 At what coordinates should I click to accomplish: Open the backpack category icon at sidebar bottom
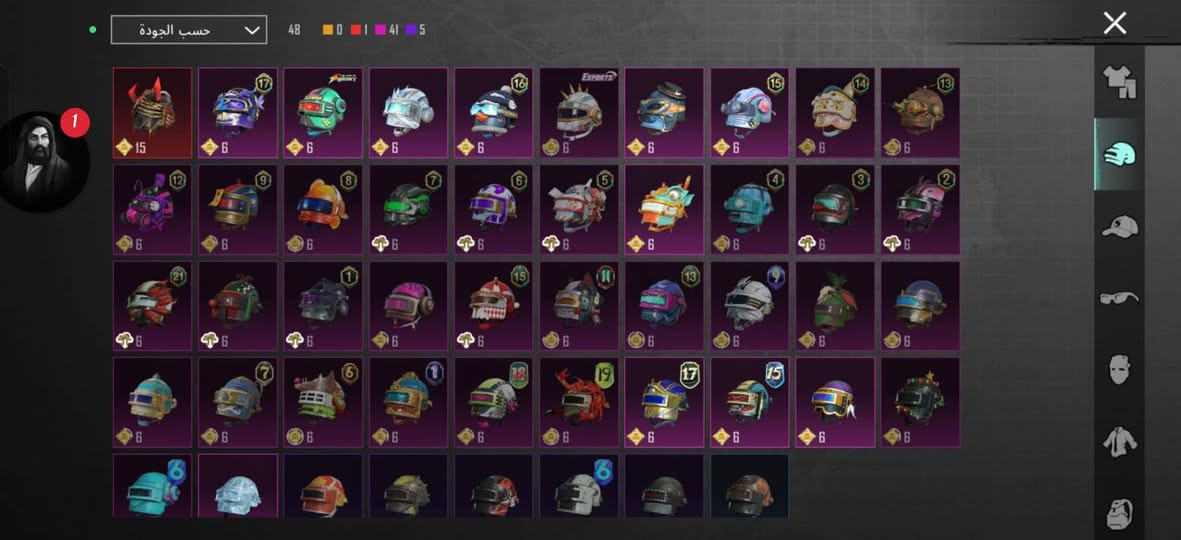pyautogui.click(x=1119, y=513)
